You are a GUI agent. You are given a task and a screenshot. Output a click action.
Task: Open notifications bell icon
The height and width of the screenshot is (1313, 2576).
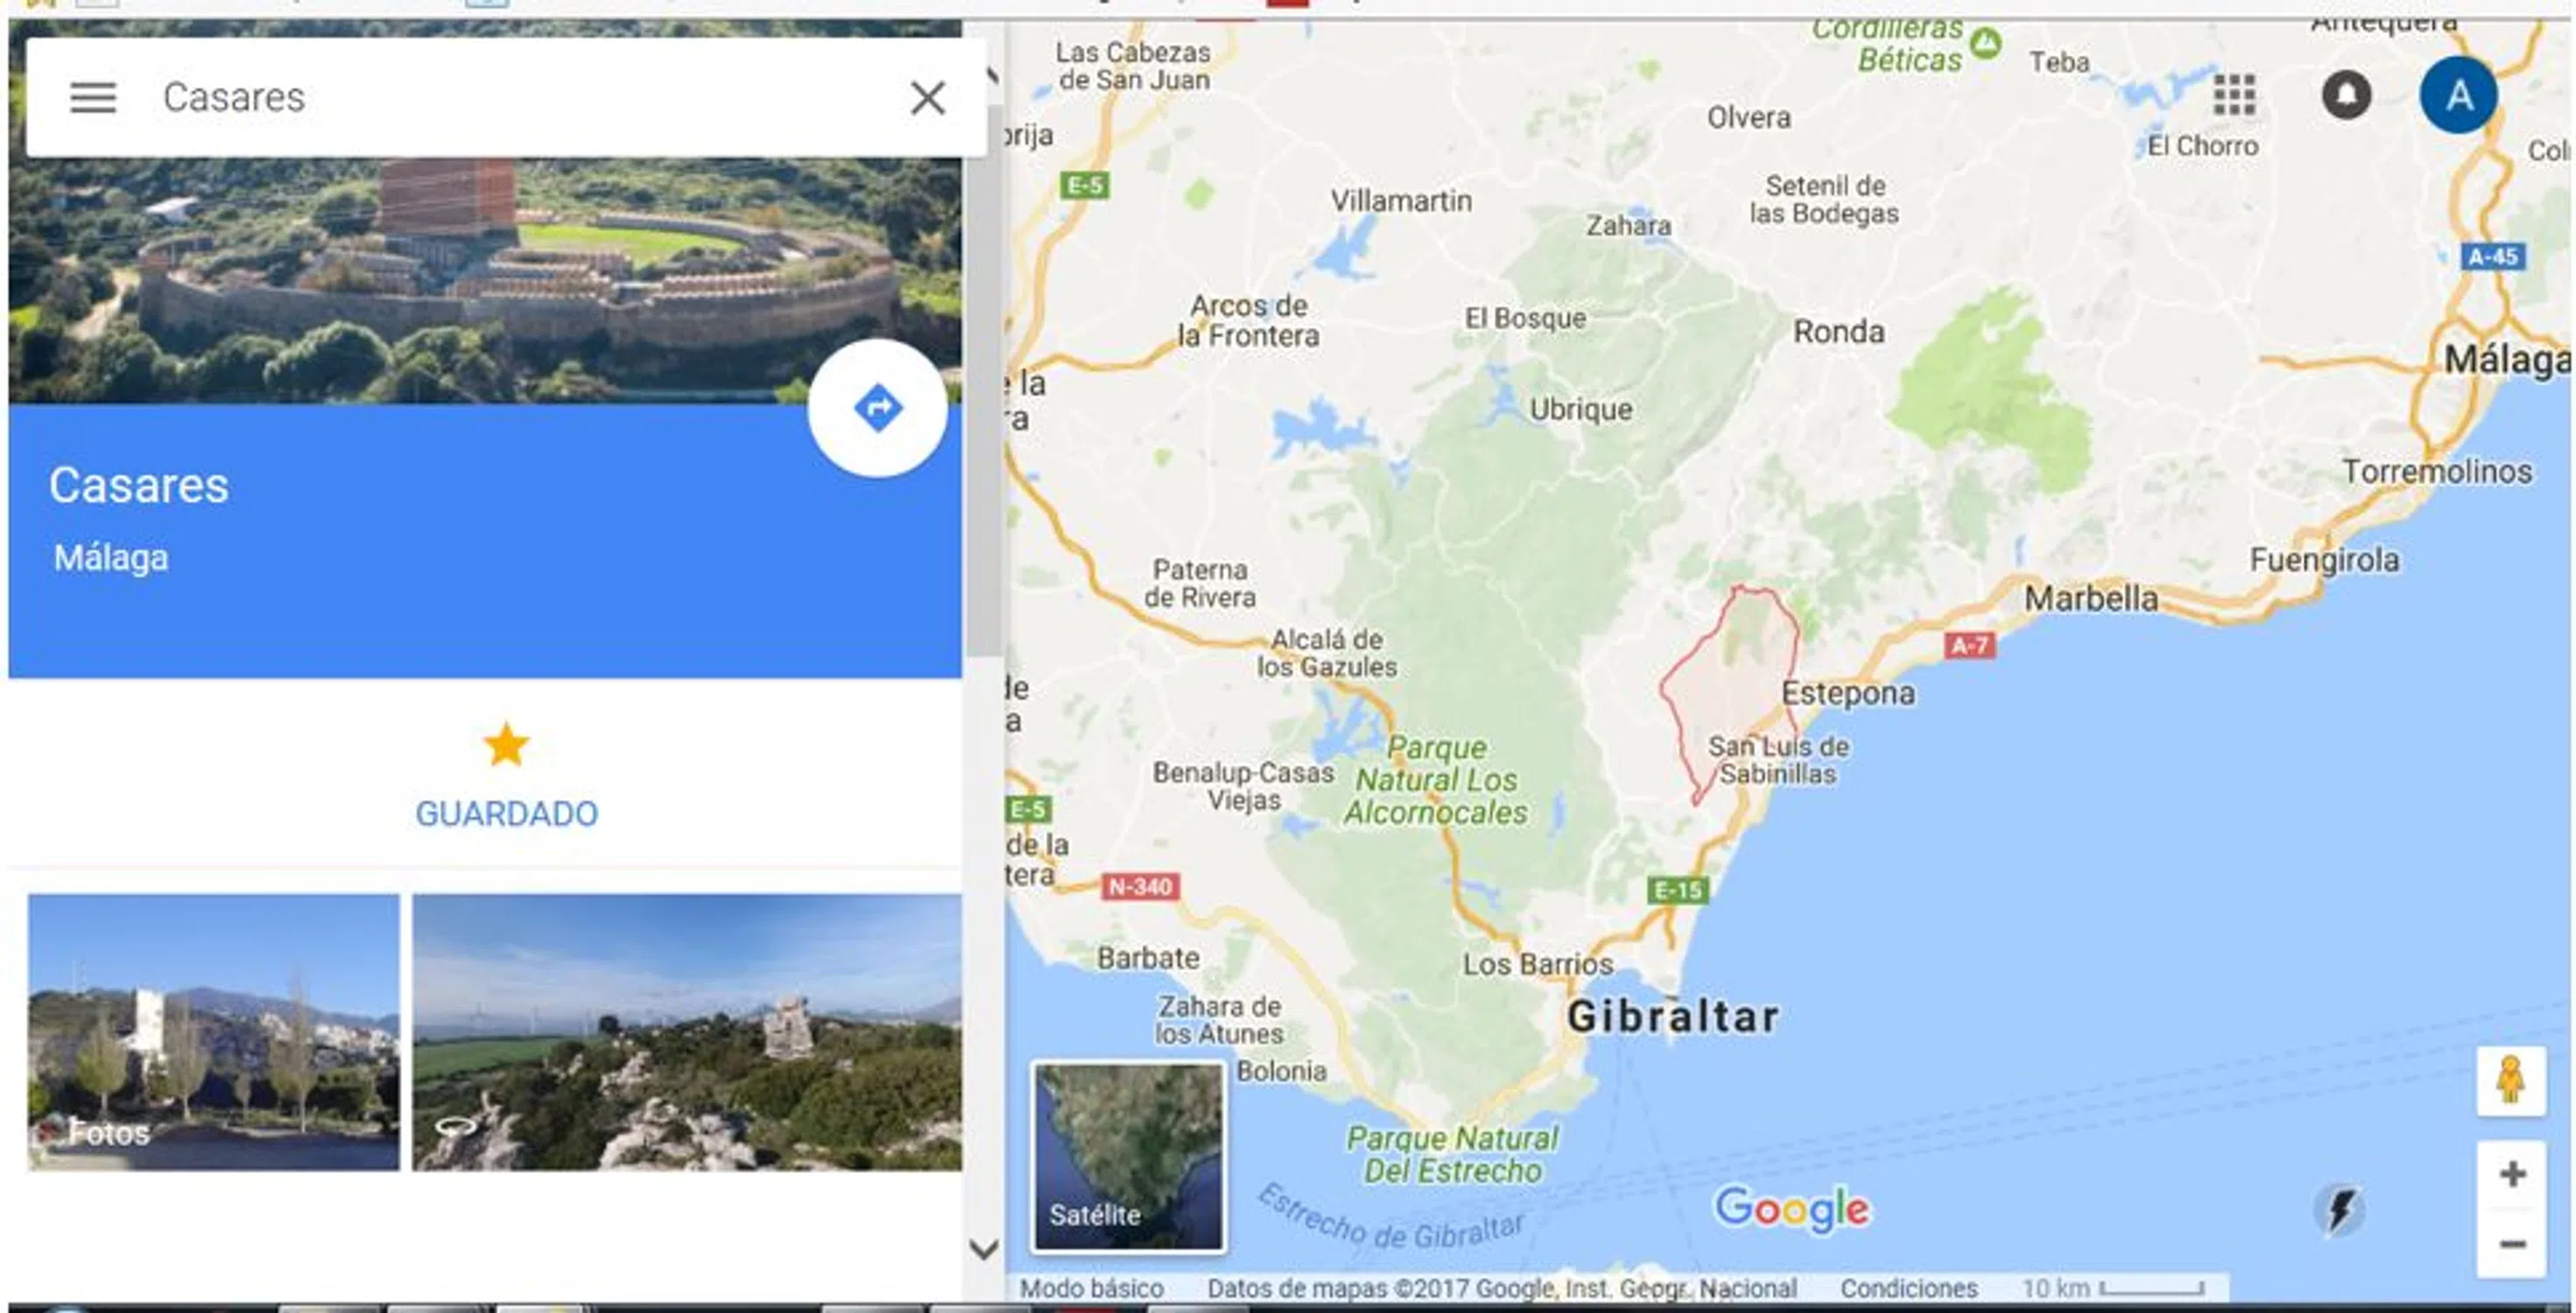2346,96
